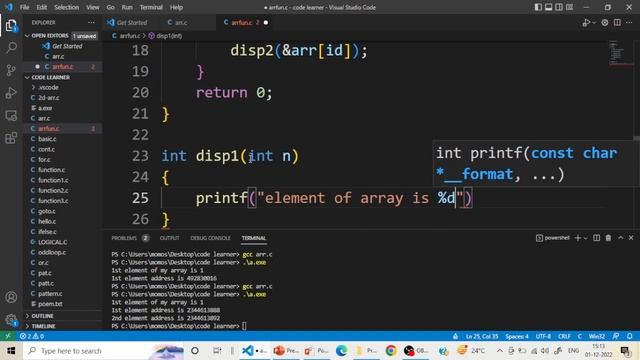Image resolution: width=640 pixels, height=360 pixels.
Task: Open Customize Layout button
Action: coord(569,7)
